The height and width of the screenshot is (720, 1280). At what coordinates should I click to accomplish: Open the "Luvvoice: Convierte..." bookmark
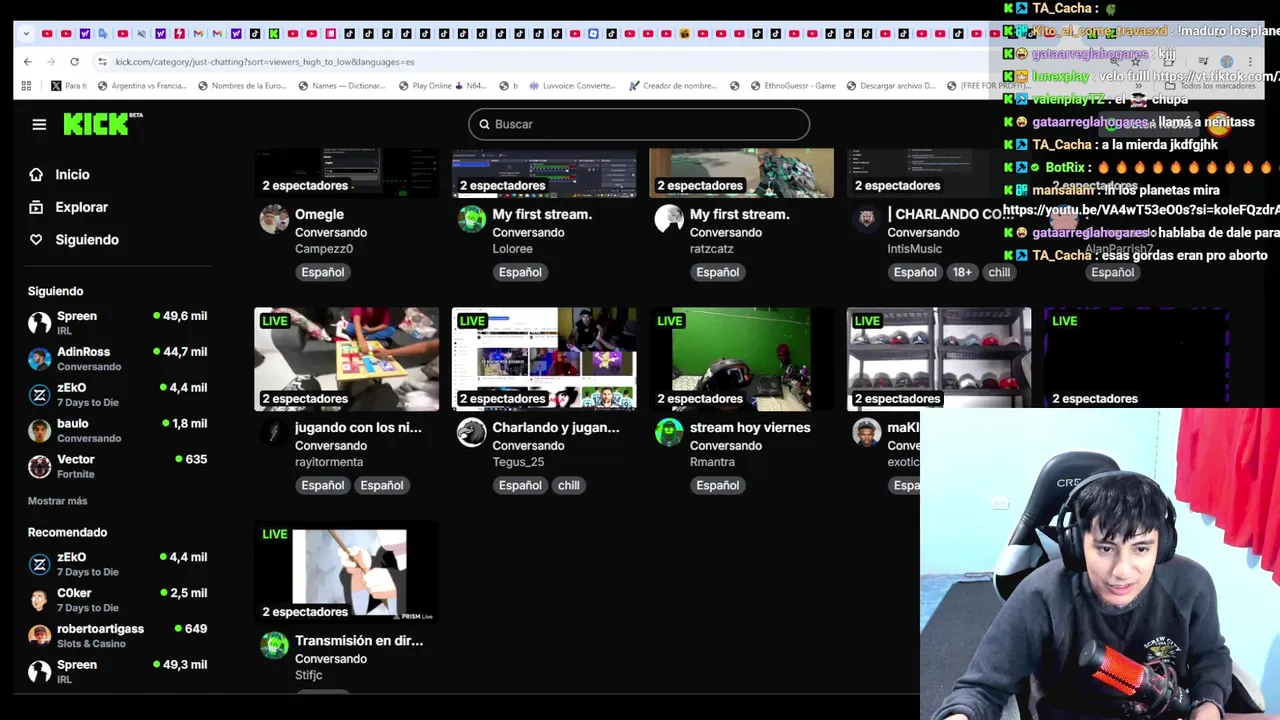(571, 85)
